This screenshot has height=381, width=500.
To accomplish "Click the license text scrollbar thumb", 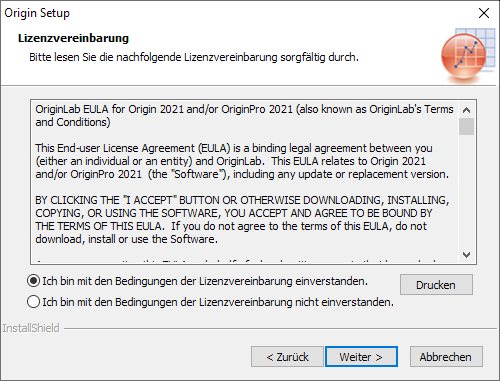I will click(467, 126).
